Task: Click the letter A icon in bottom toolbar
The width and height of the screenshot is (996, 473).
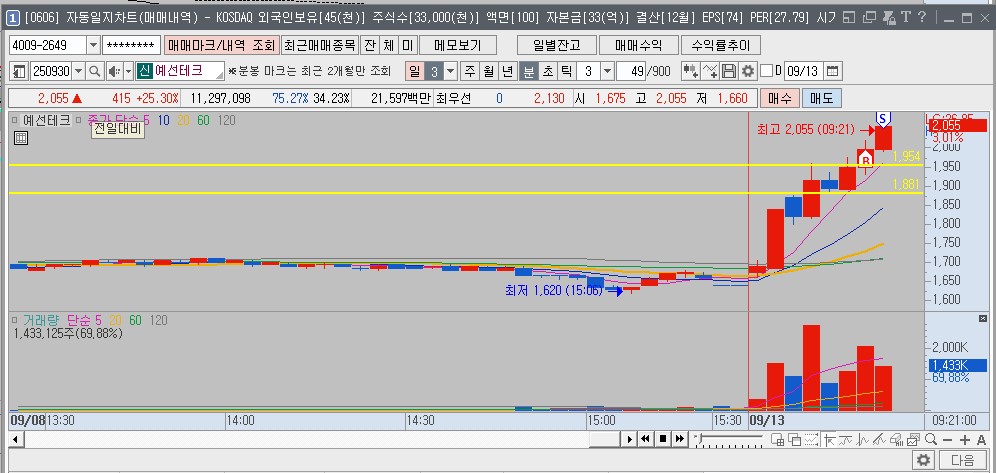Action: coord(981,440)
